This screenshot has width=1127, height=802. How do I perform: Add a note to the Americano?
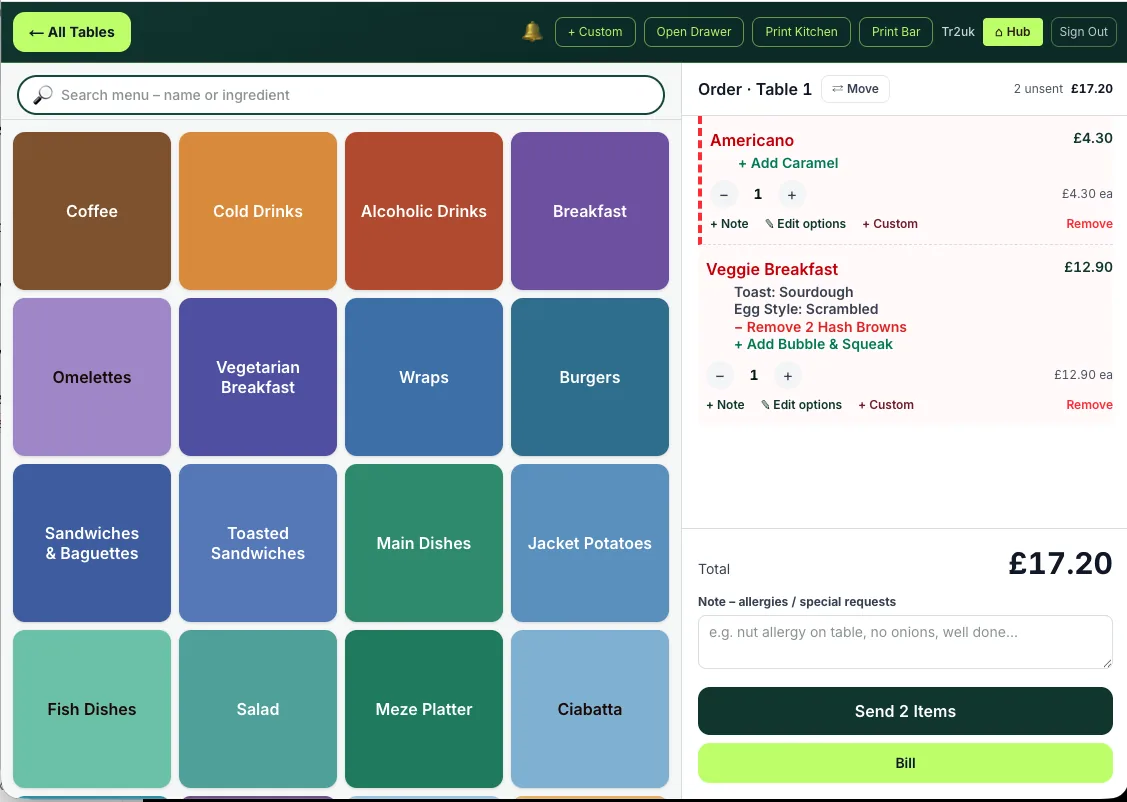[x=729, y=223]
